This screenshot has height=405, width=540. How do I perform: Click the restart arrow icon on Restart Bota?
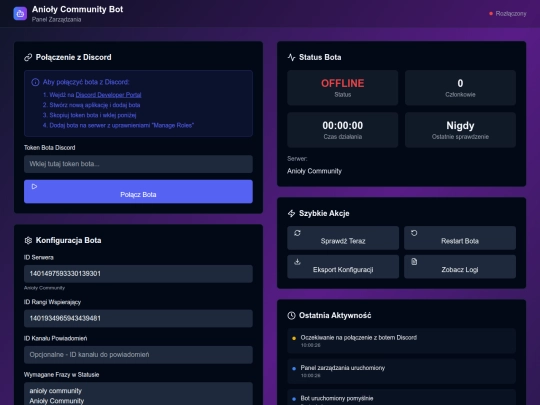[414, 233]
